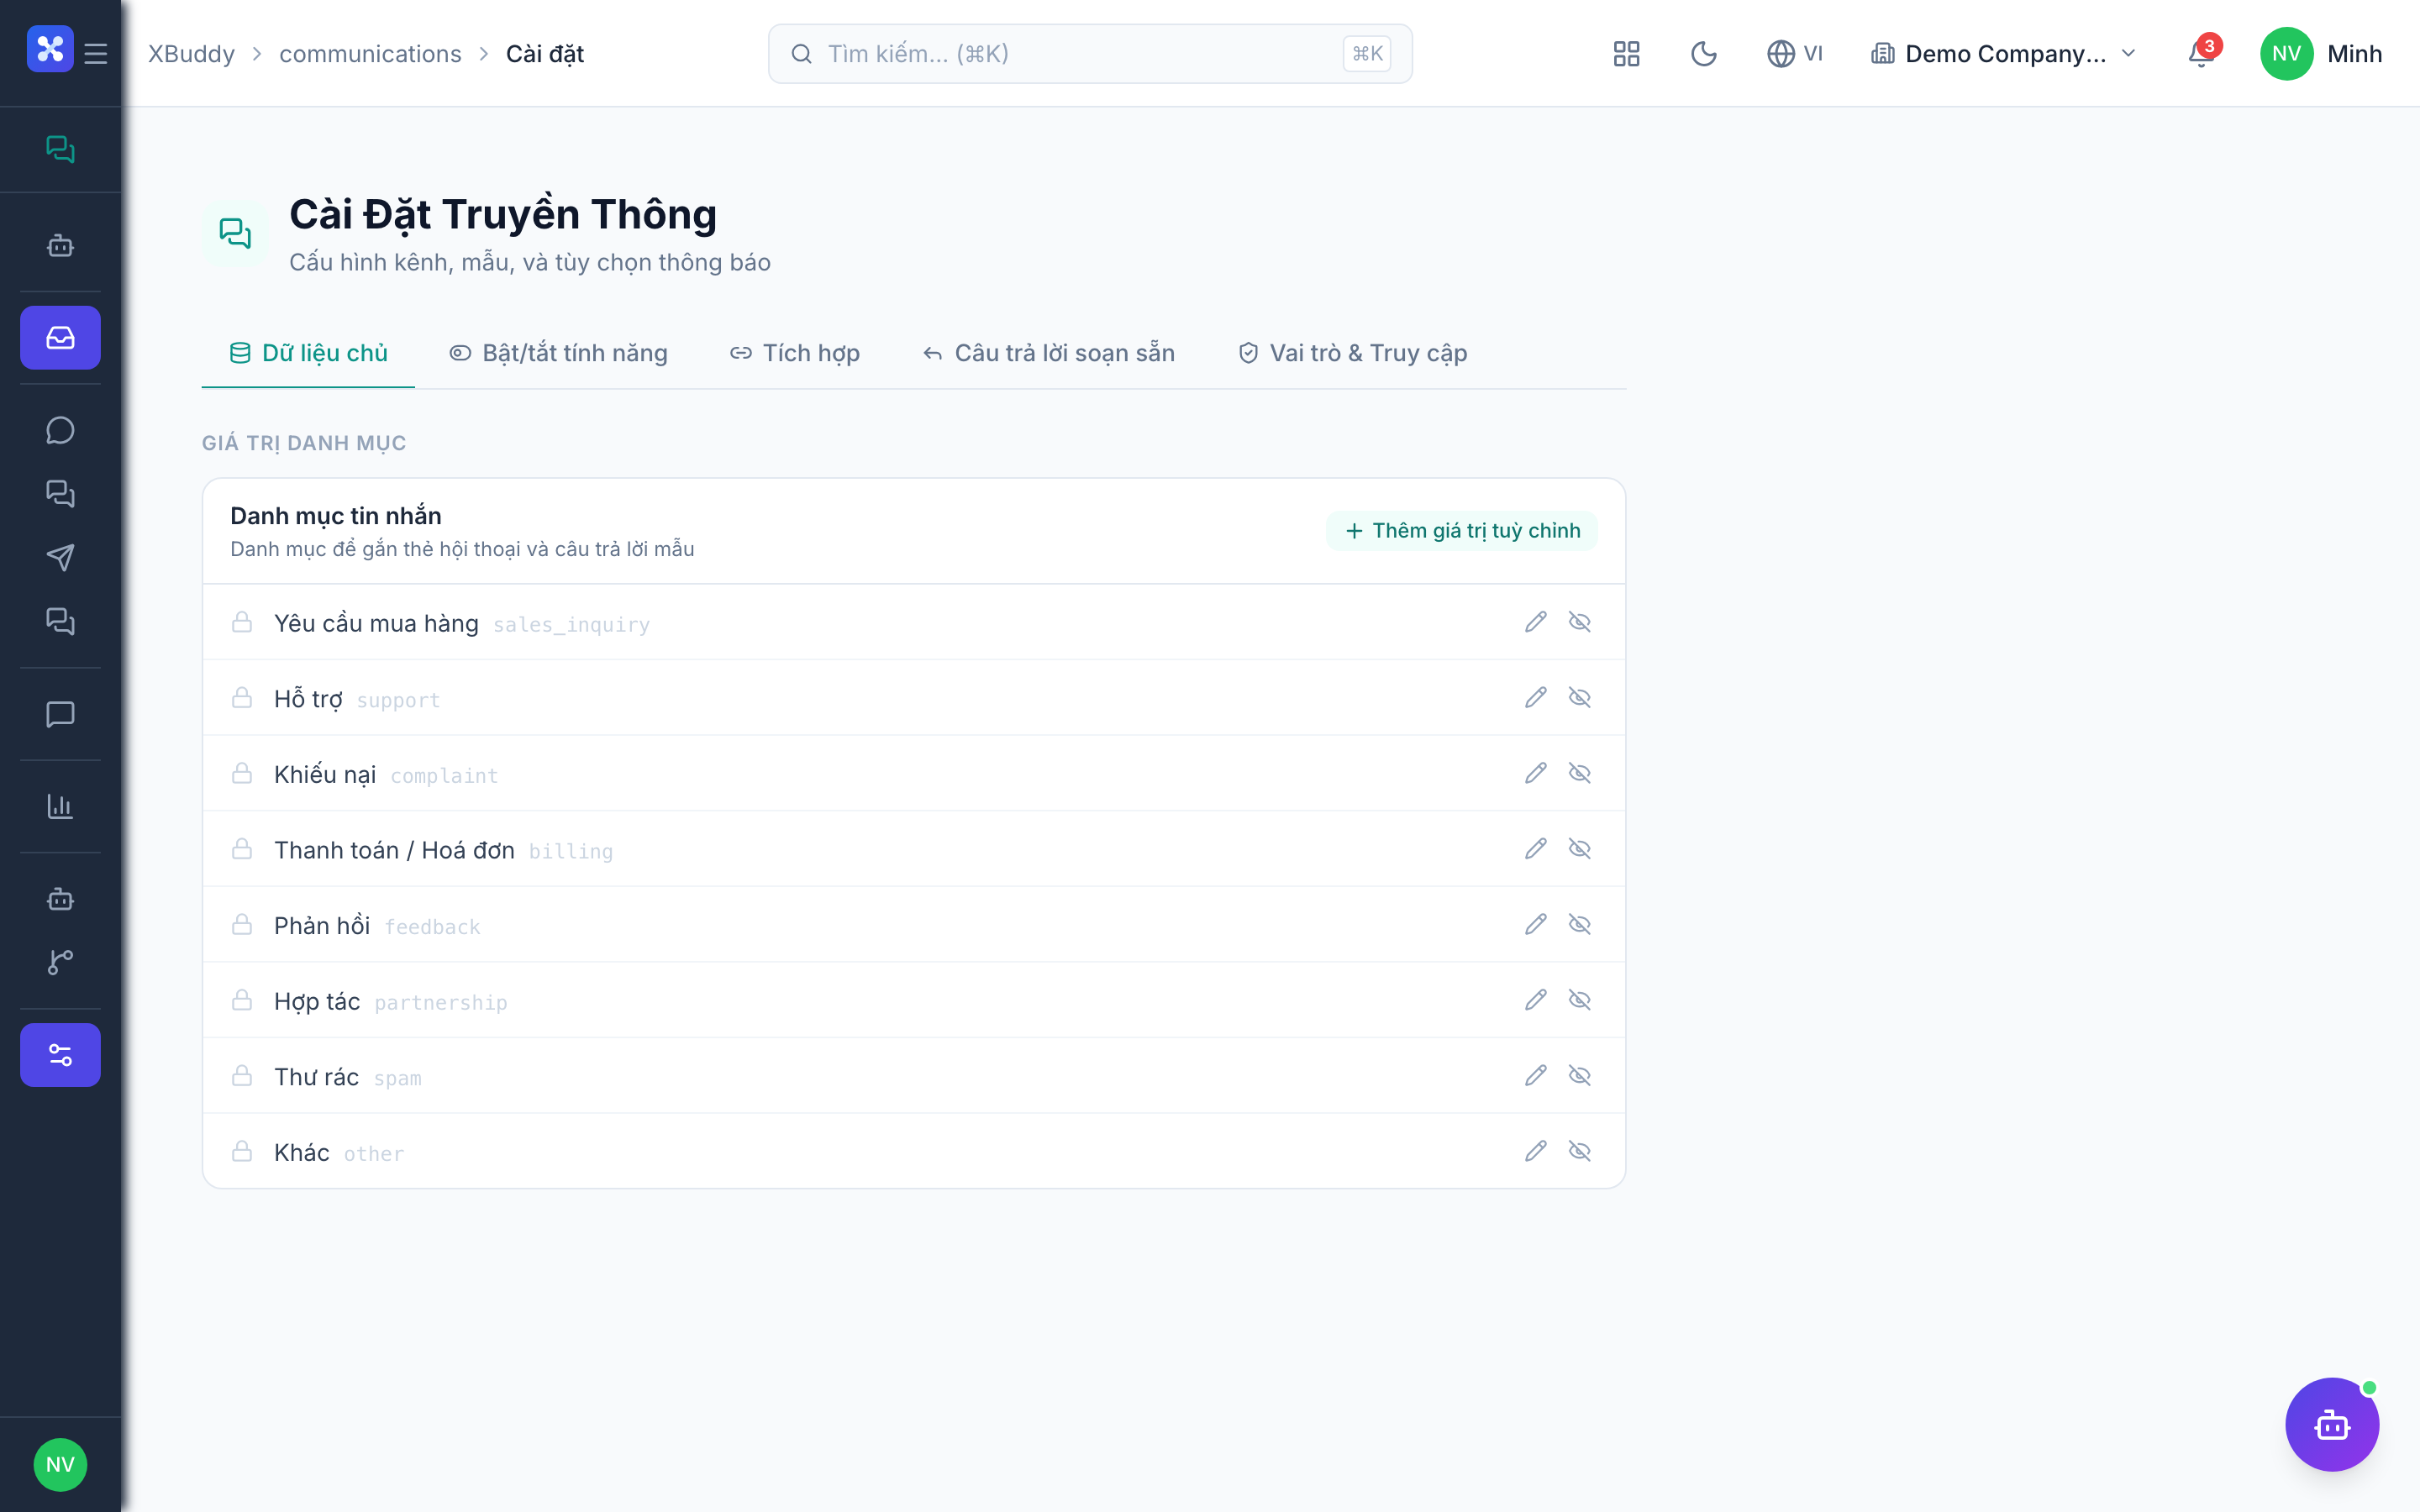Click the Danh mục tin nhắn heading
2420x1512 pixels.
tap(336, 515)
